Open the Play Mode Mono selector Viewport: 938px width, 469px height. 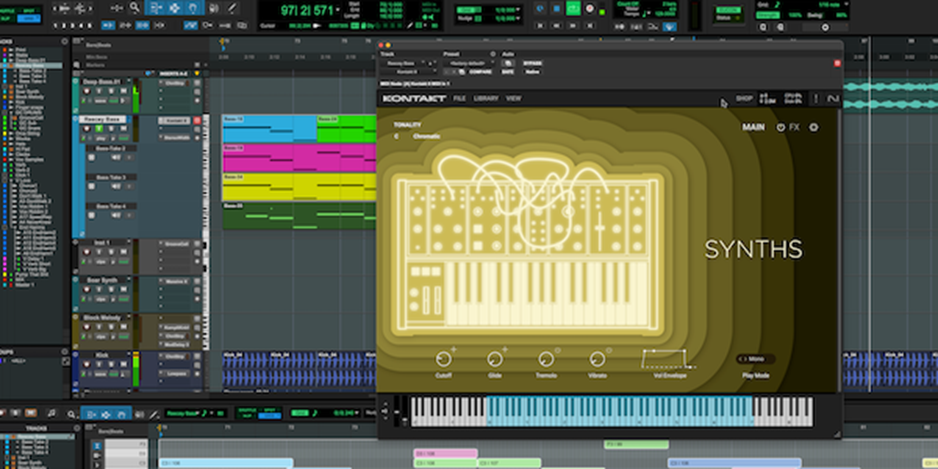(756, 359)
